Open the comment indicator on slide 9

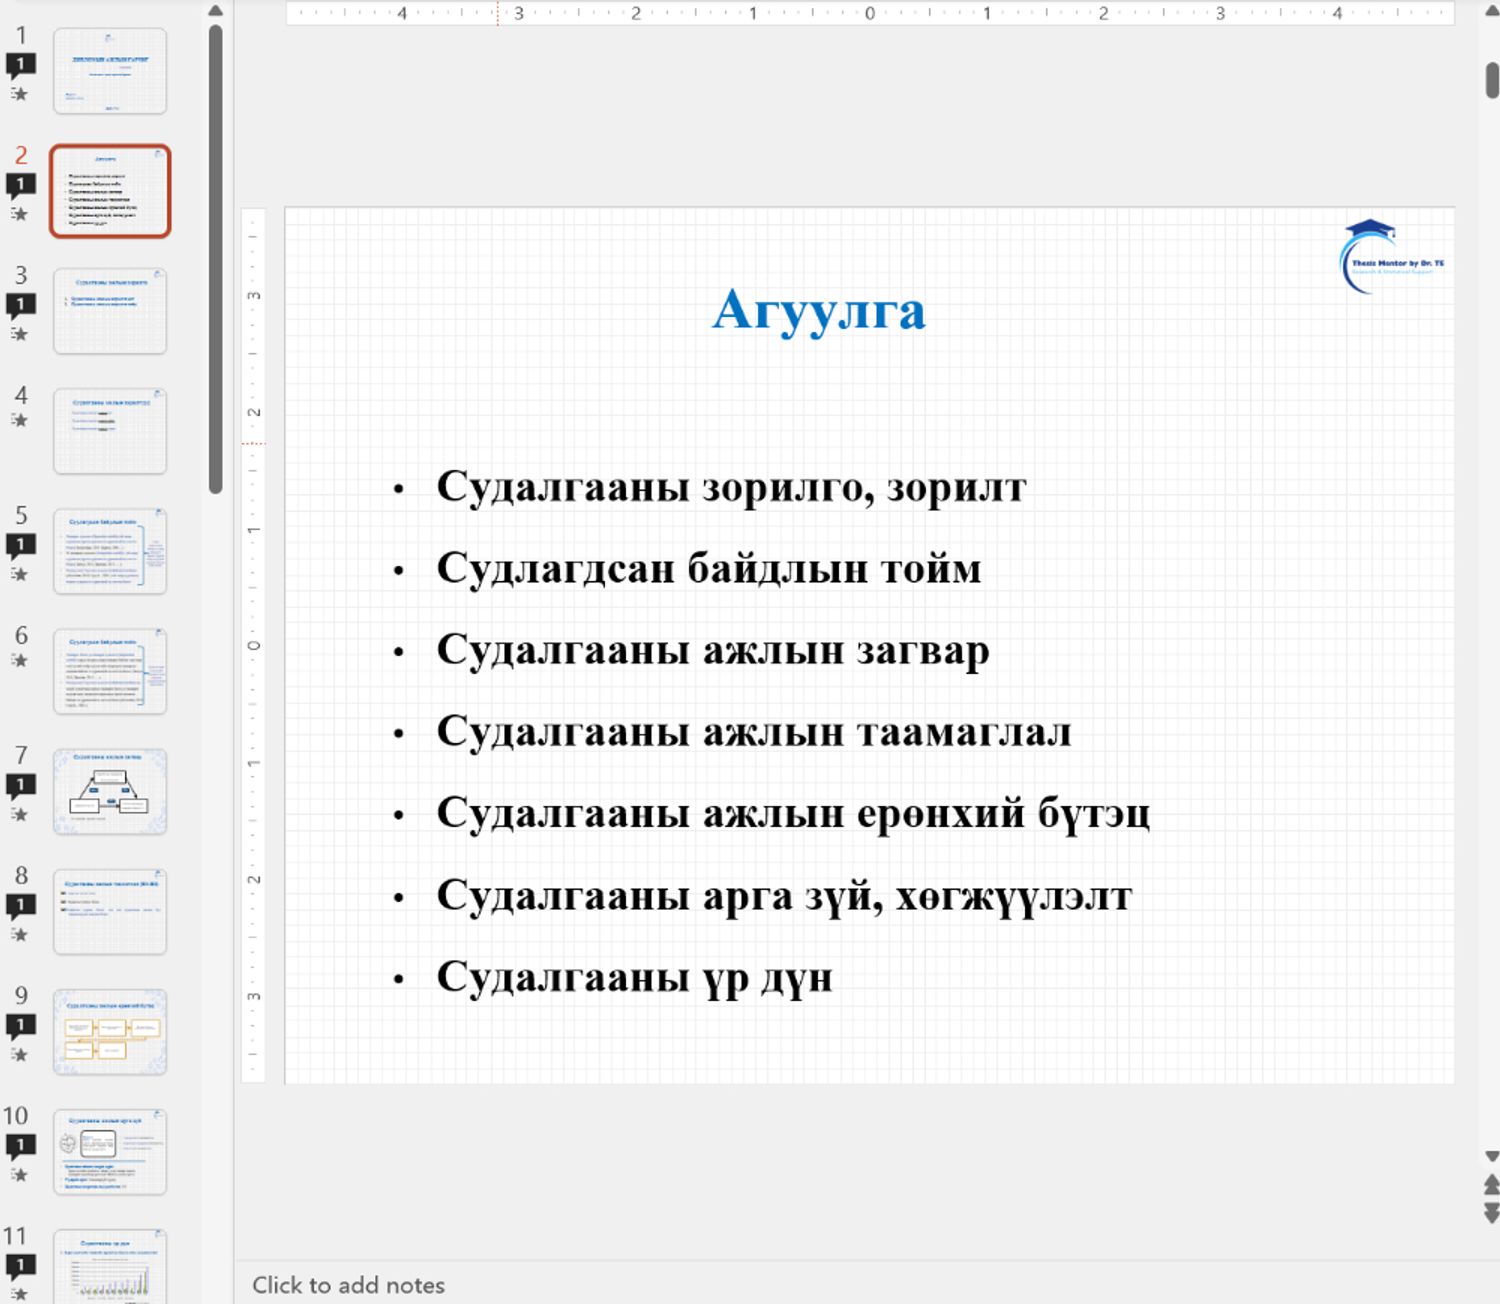point(21,1026)
